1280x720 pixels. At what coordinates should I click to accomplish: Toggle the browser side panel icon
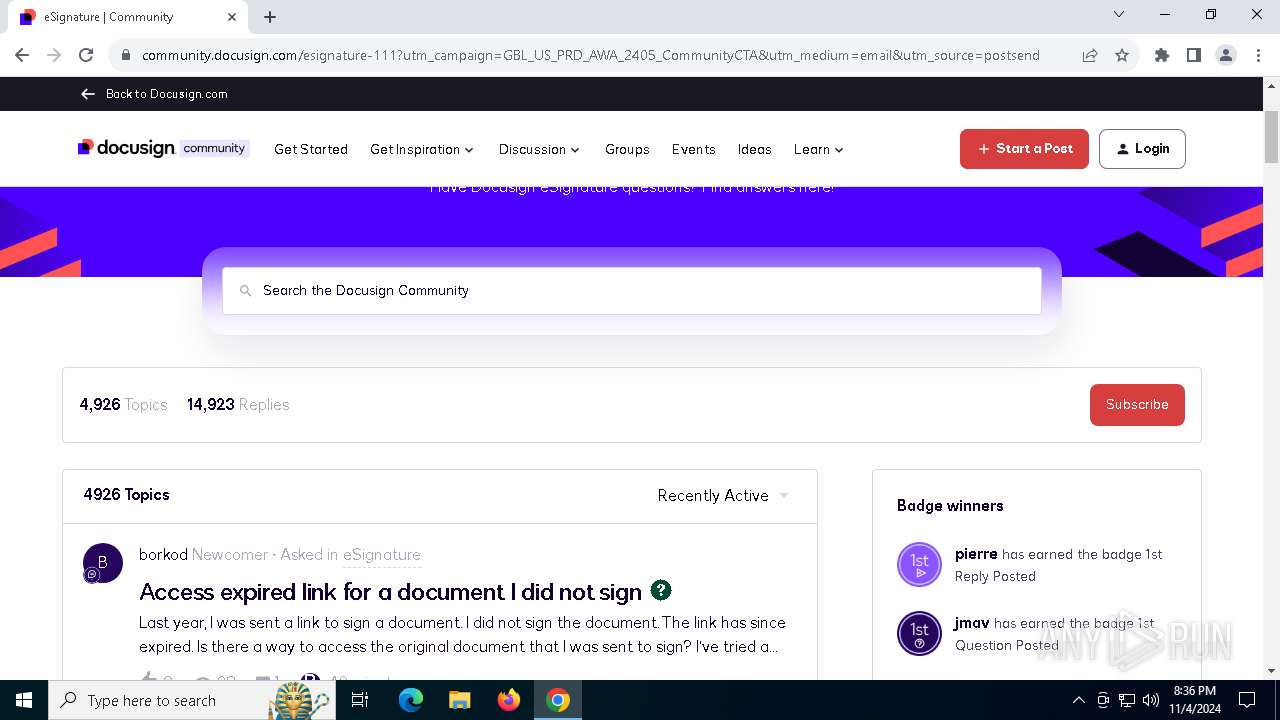tap(1194, 55)
